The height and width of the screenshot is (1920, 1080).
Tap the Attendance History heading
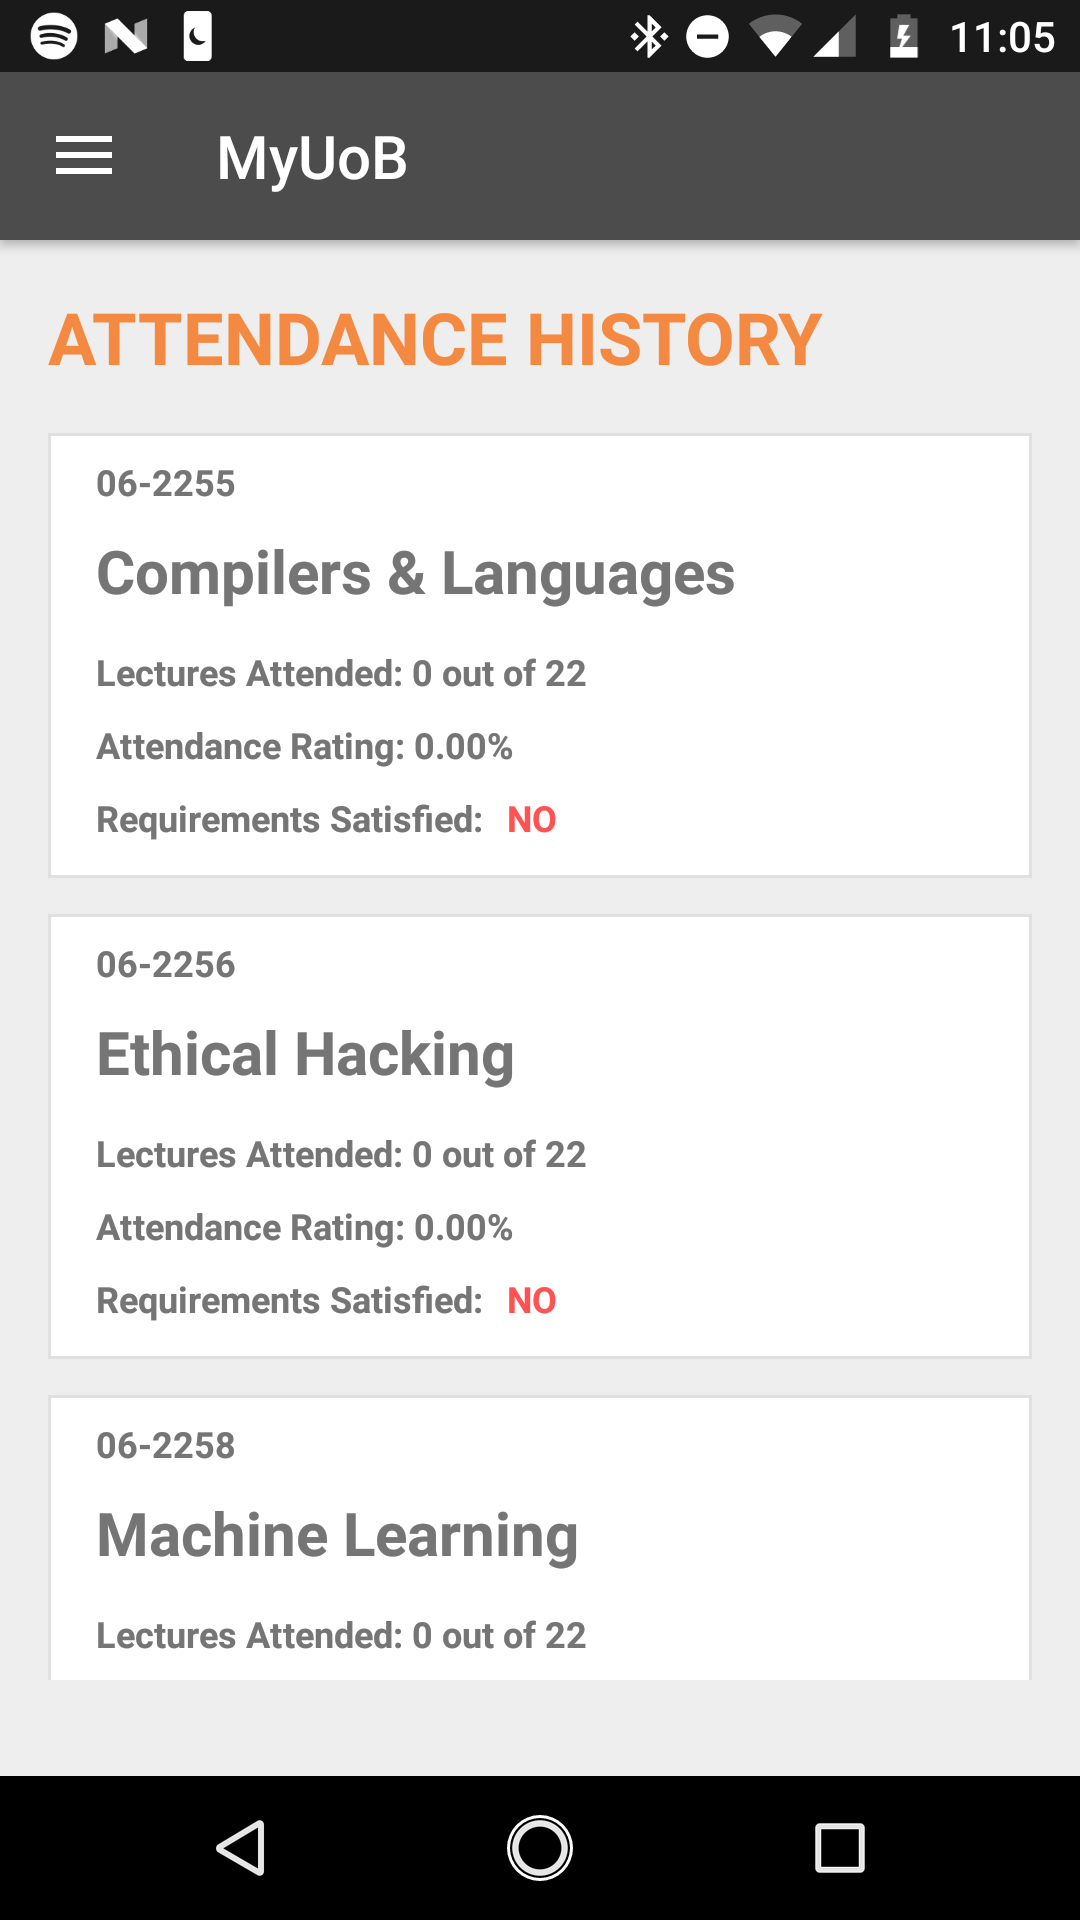[x=435, y=340]
